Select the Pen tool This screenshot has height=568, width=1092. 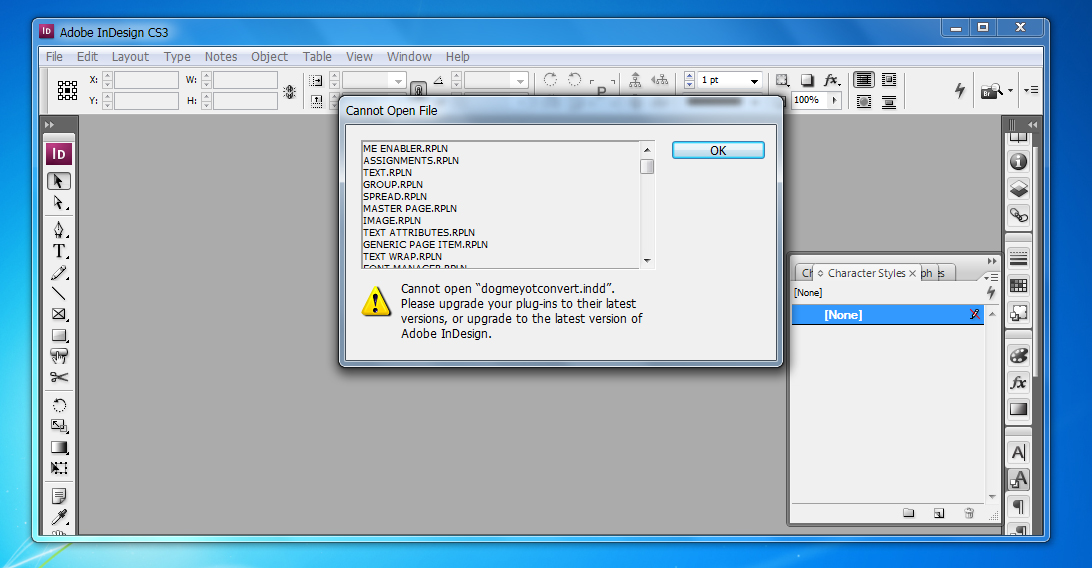coord(58,230)
